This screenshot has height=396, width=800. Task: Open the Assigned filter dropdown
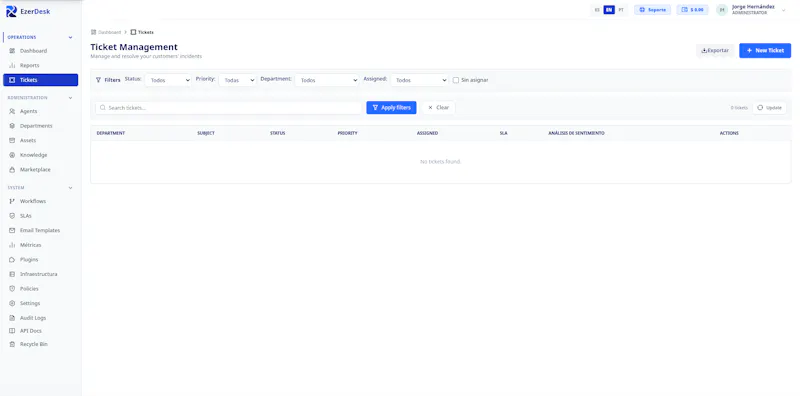click(x=419, y=80)
